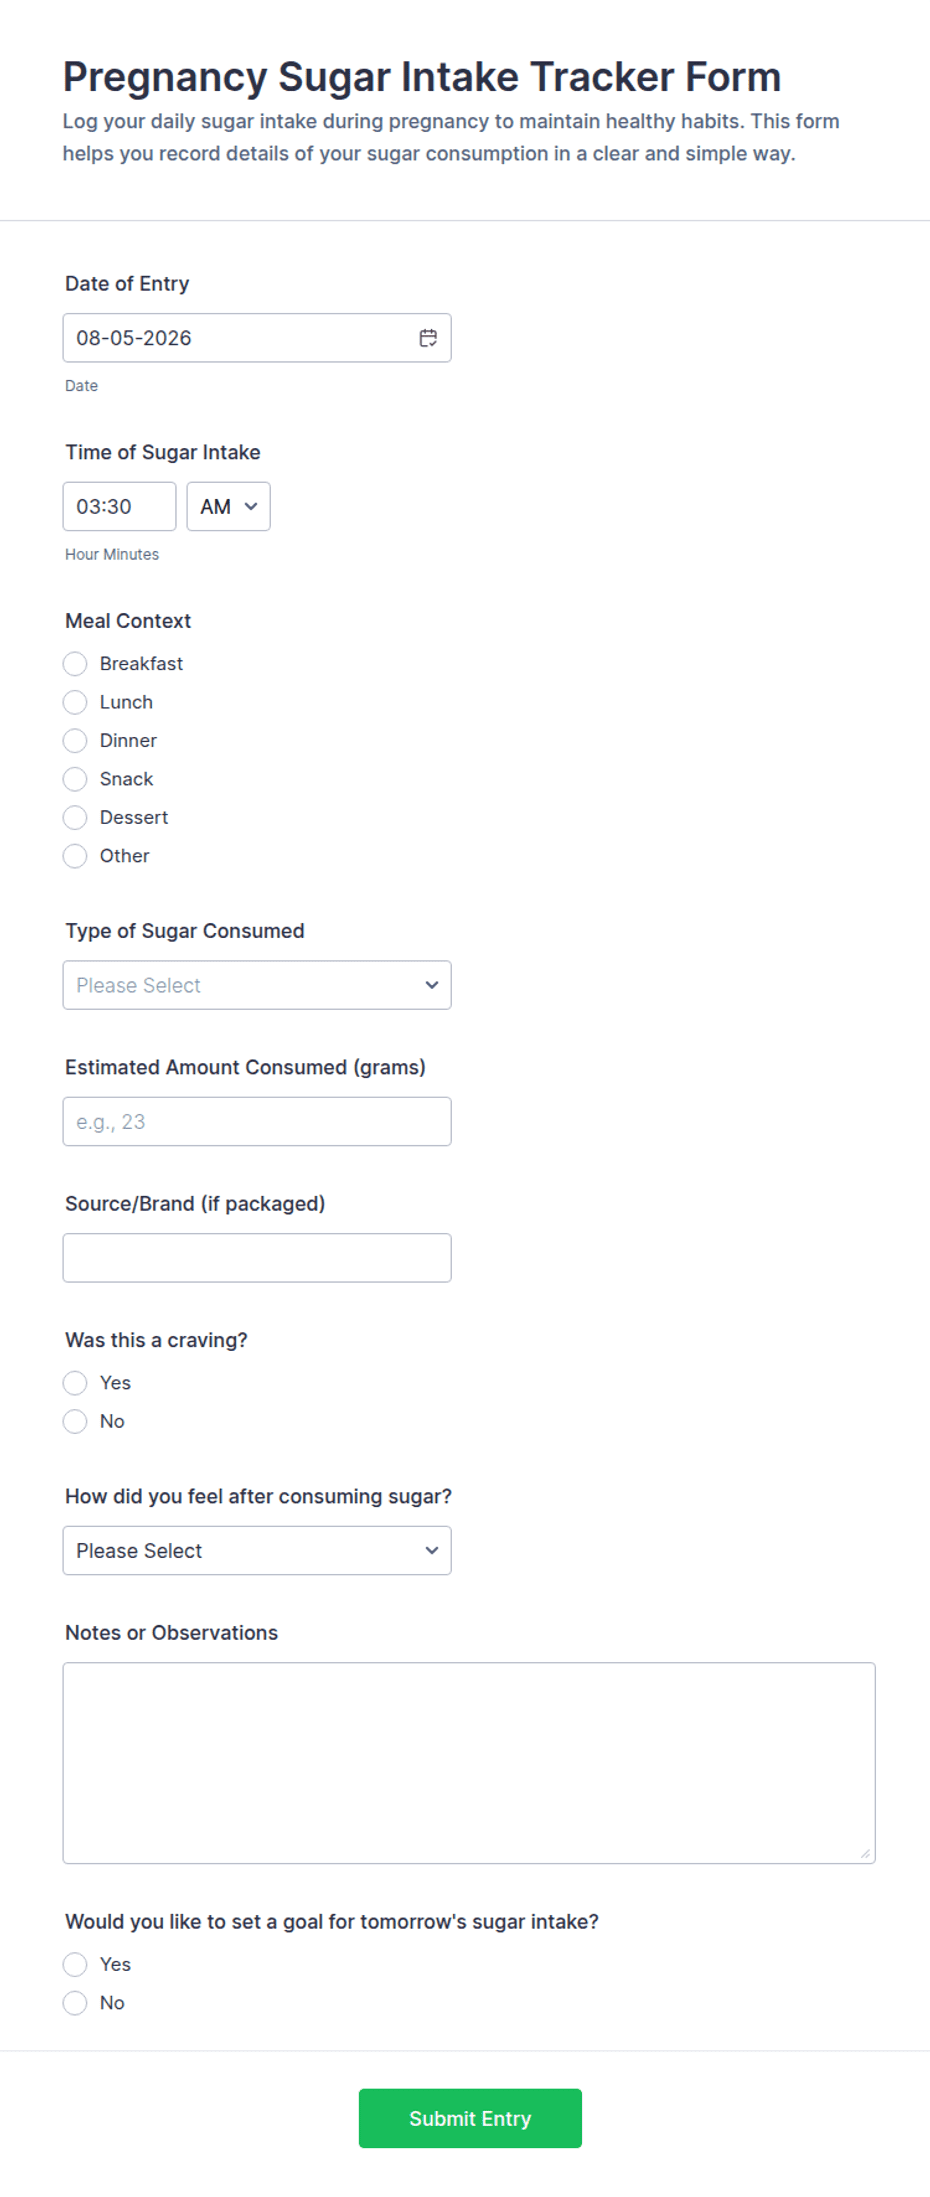The width and height of the screenshot is (930, 2197).
Task: Choose Yes for tomorrow's goal
Action: click(75, 1964)
